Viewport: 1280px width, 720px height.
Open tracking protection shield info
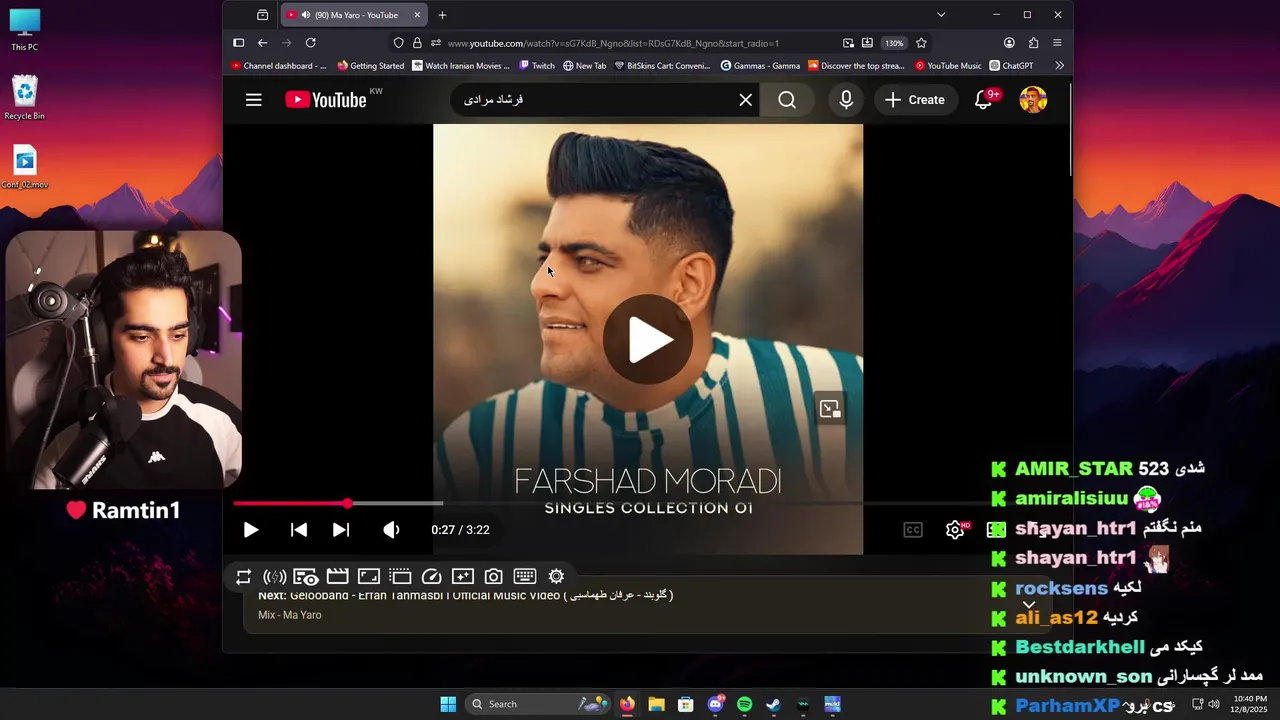tap(398, 43)
